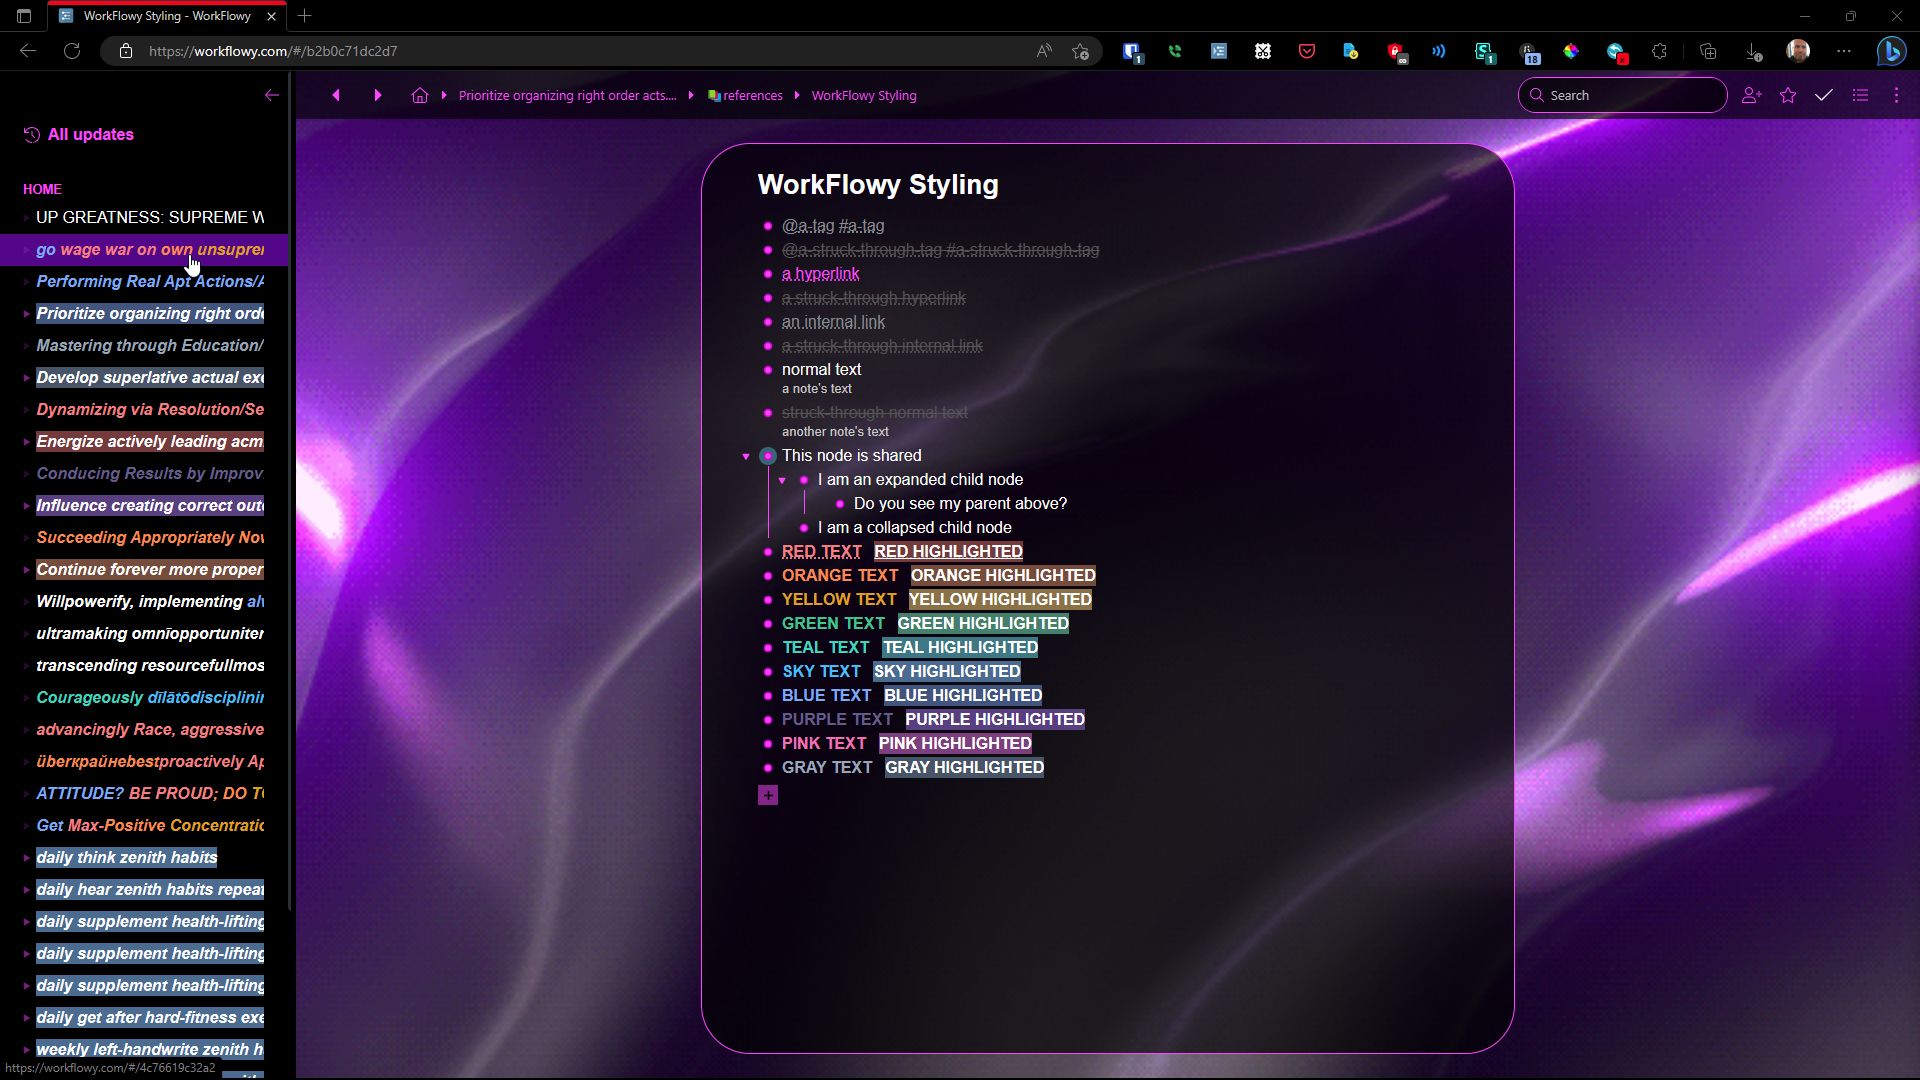
Task: Select 'Courageously' sidebar item
Action: (x=150, y=698)
